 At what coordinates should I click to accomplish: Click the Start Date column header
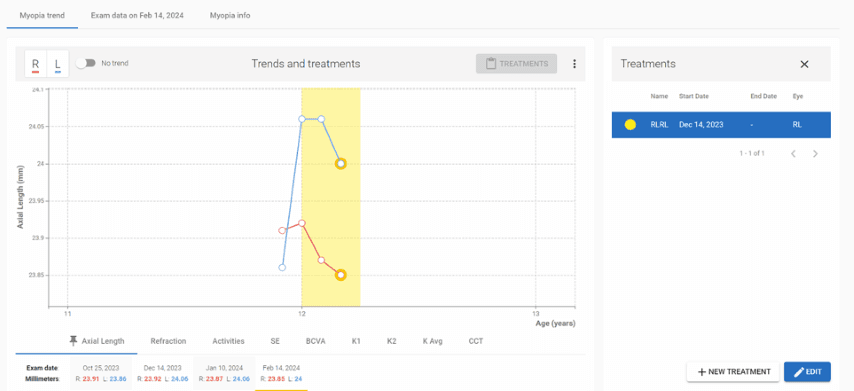[x=693, y=96]
